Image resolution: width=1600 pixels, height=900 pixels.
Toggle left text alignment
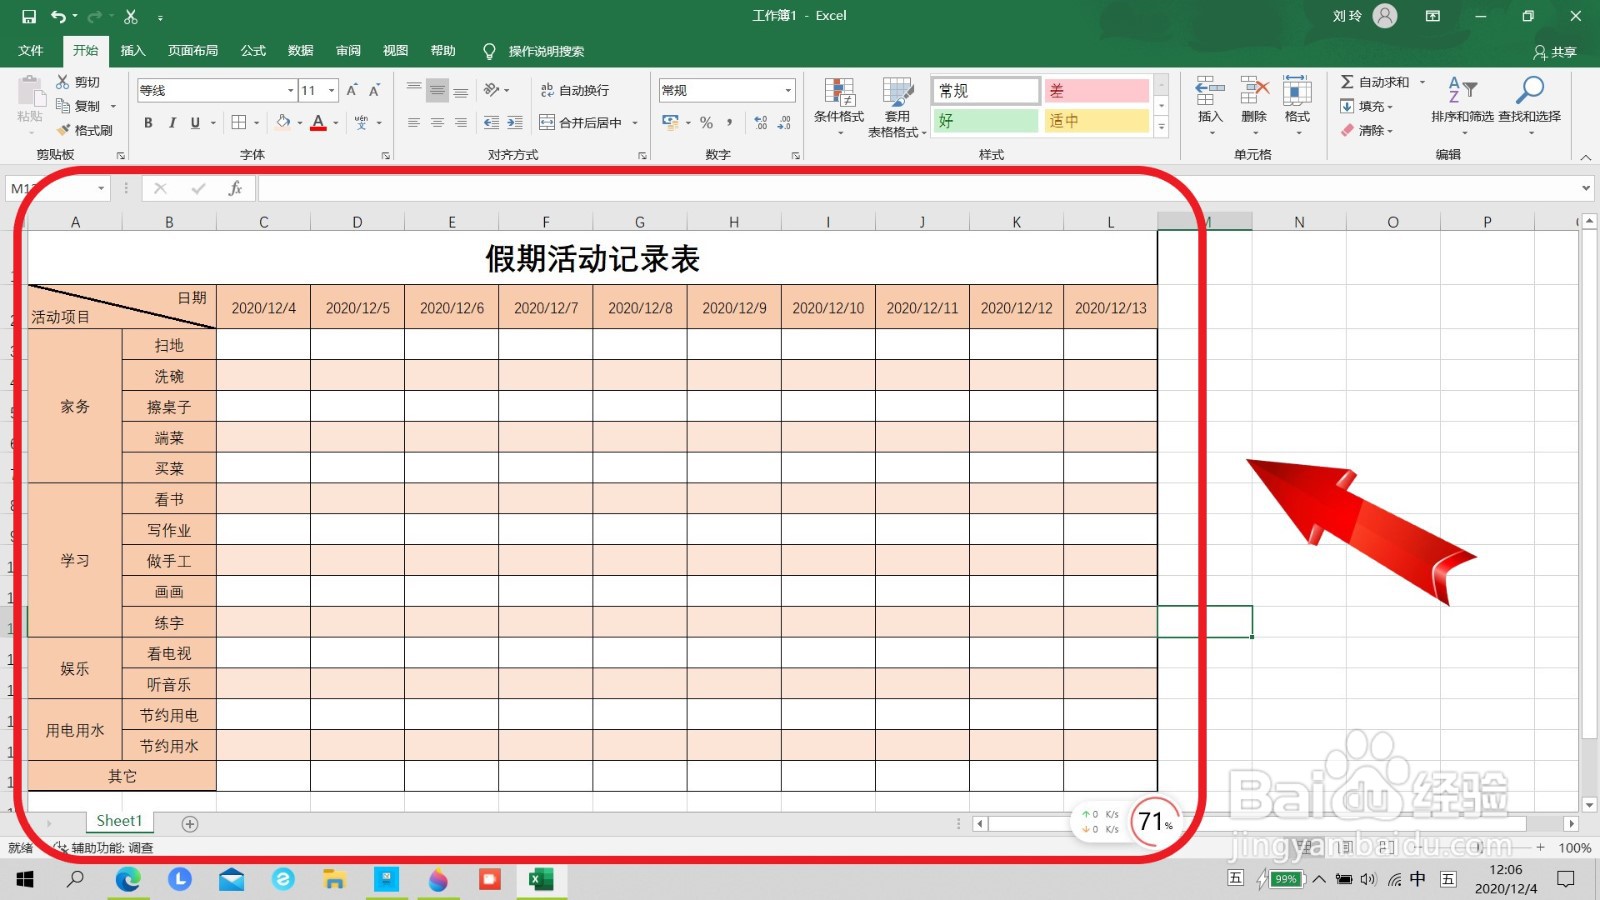point(414,122)
